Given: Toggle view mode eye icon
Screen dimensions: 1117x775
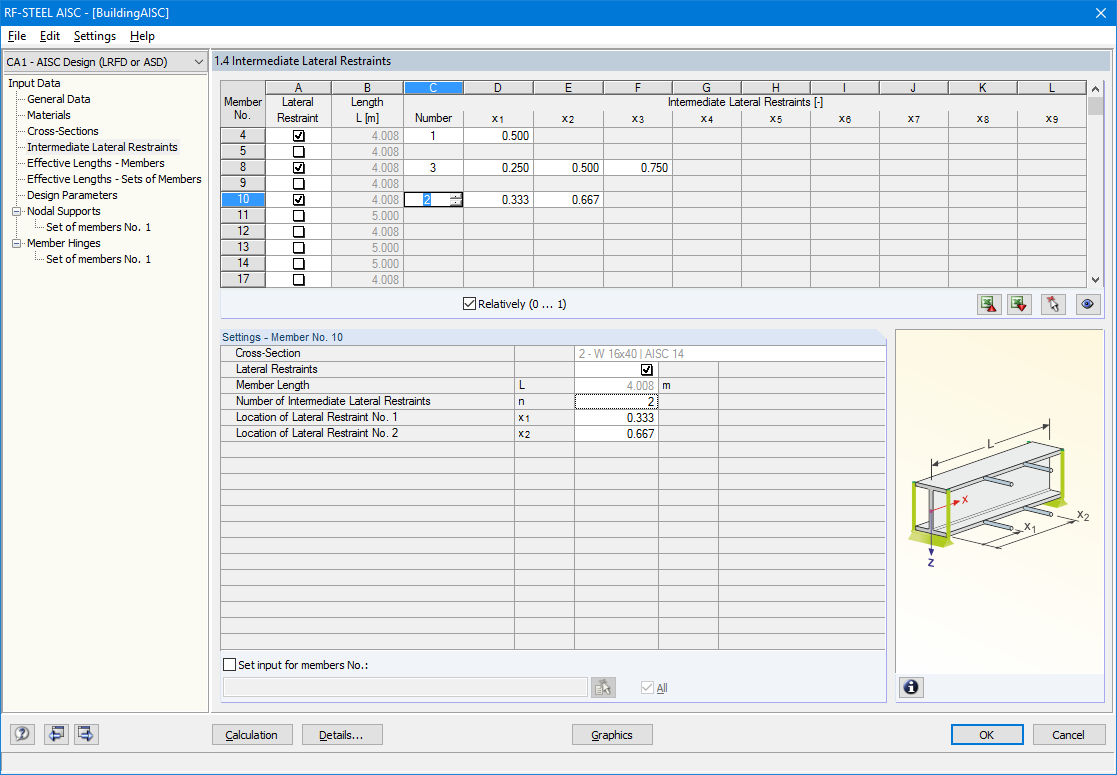Looking at the screenshot, I should pyautogui.click(x=1088, y=304).
